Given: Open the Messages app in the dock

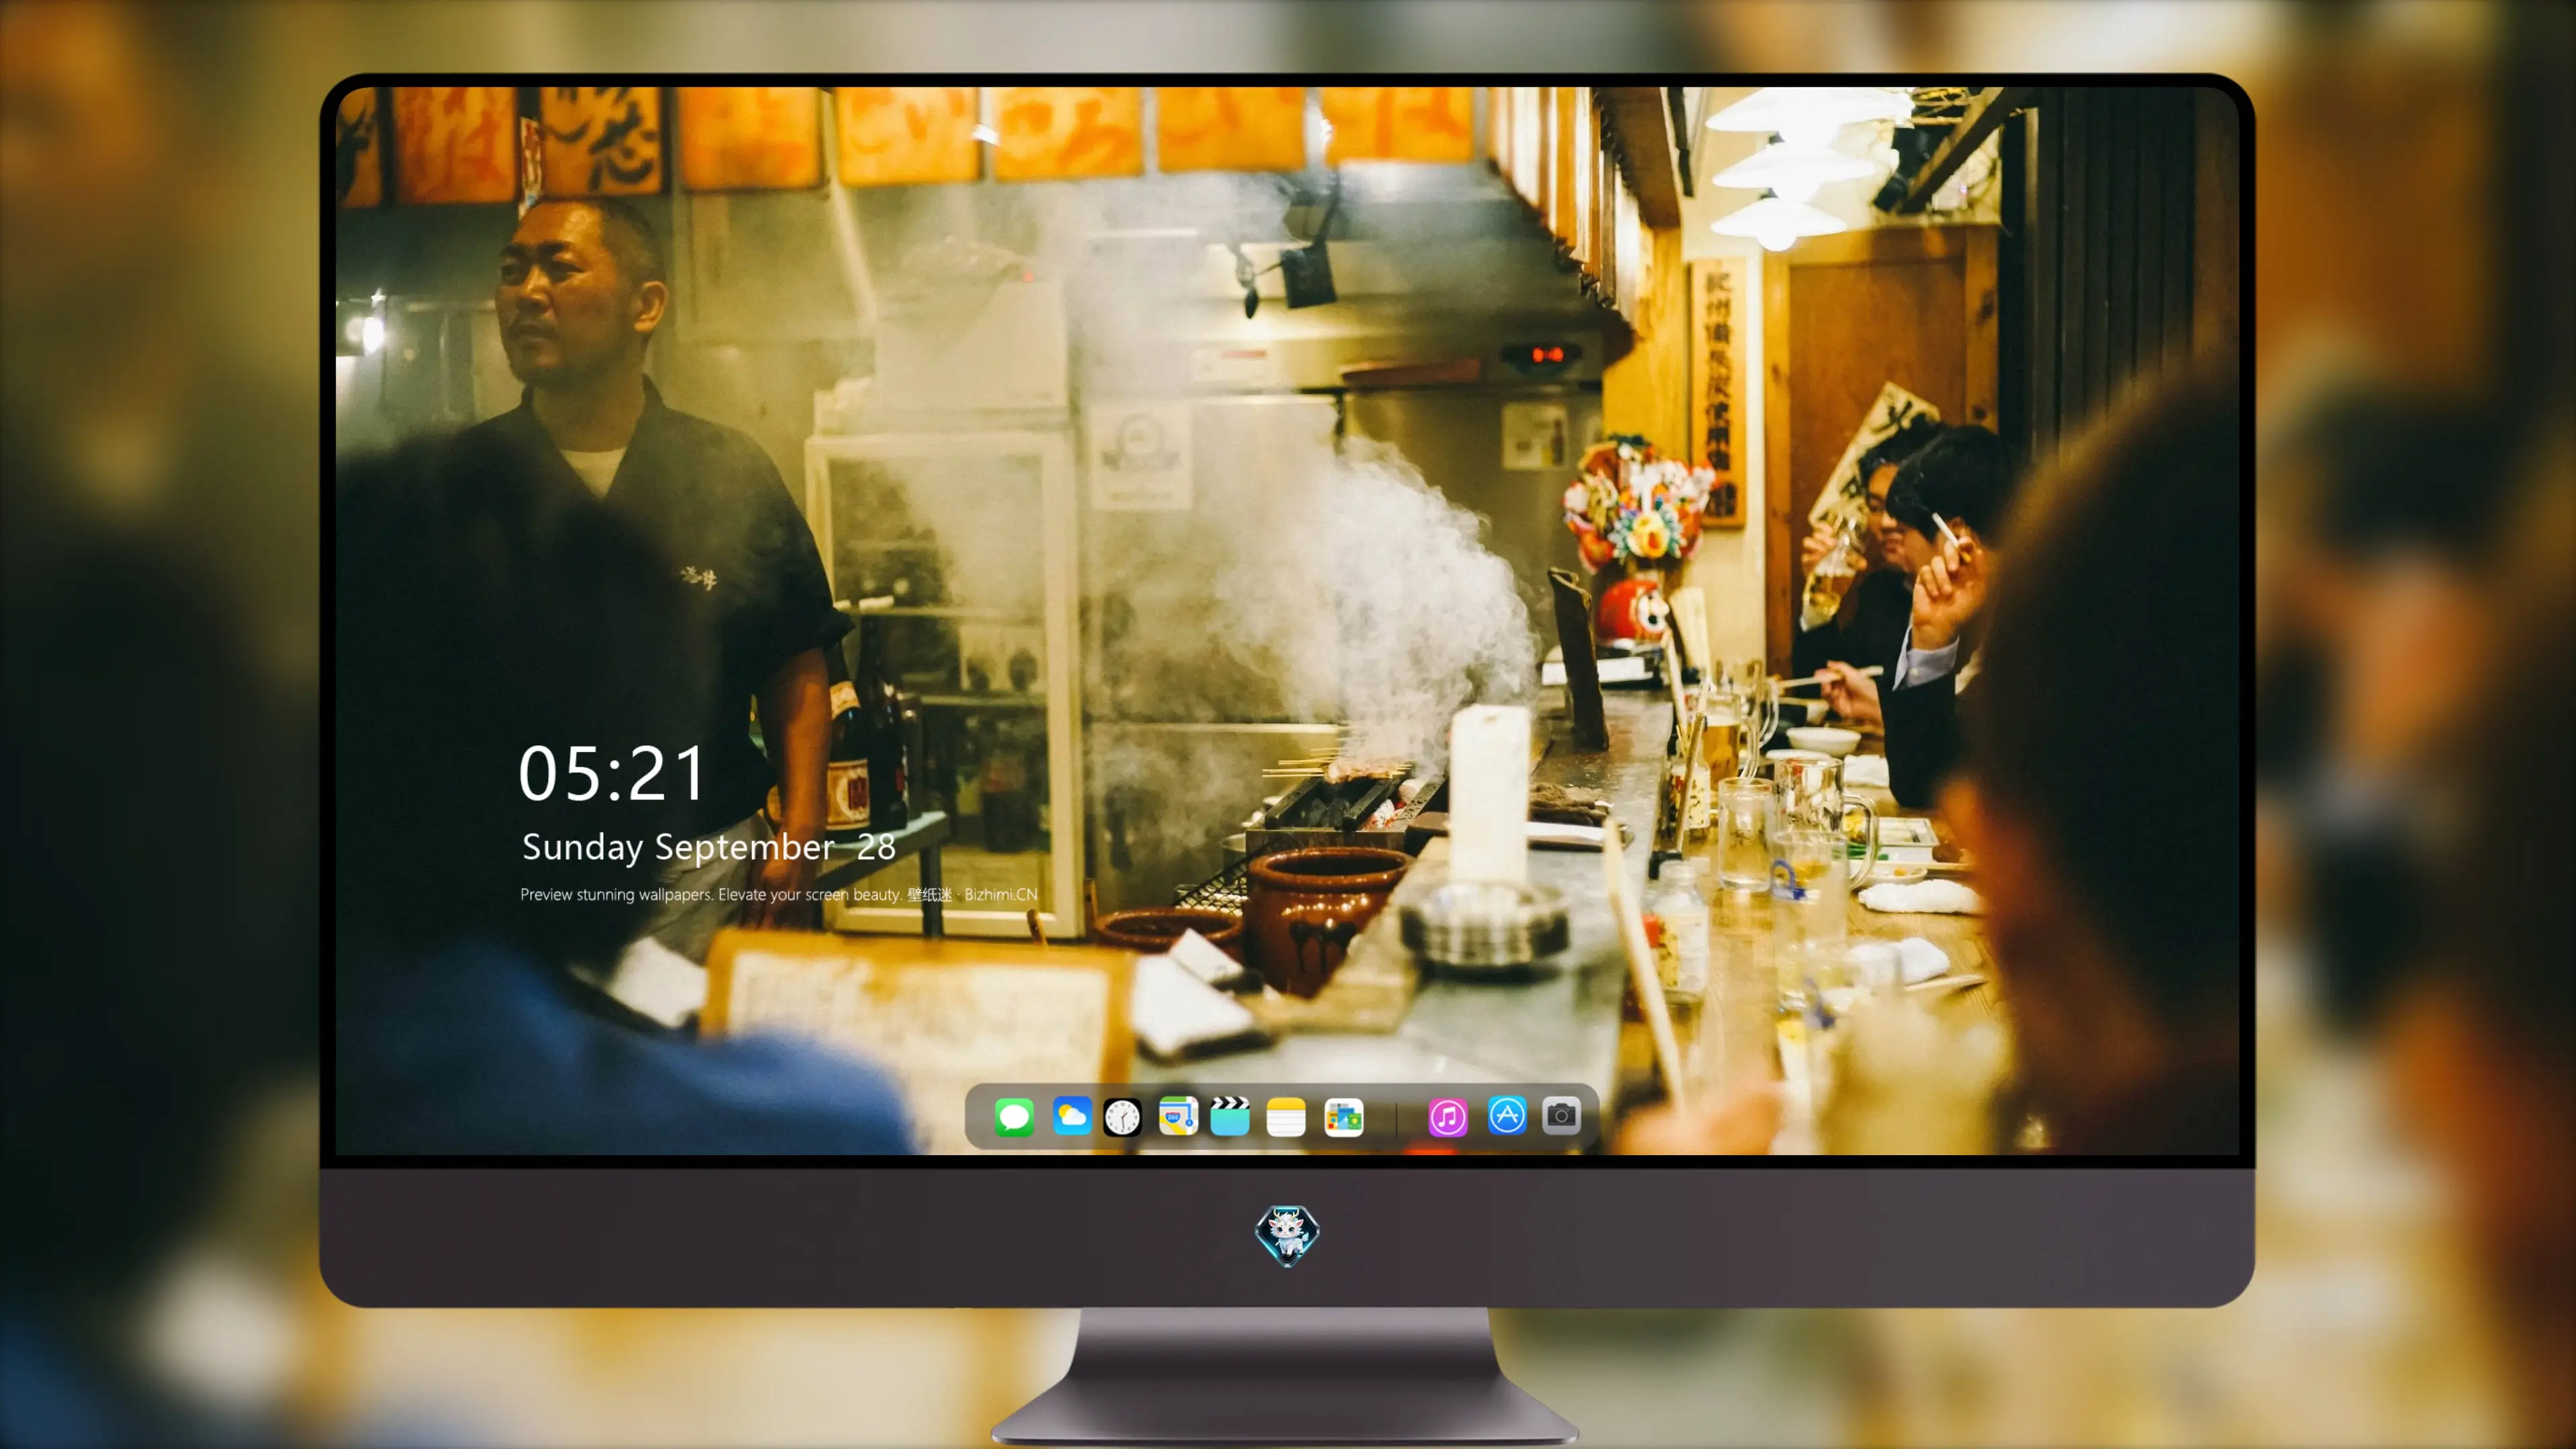Looking at the screenshot, I should 1014,1117.
